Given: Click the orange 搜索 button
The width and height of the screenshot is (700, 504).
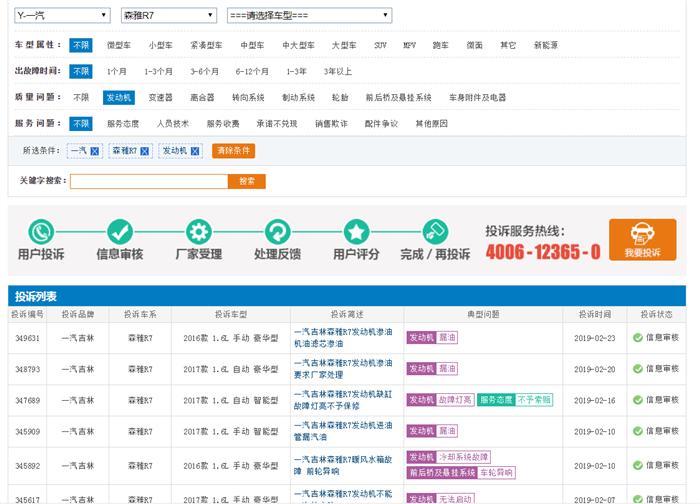Looking at the screenshot, I should (247, 181).
